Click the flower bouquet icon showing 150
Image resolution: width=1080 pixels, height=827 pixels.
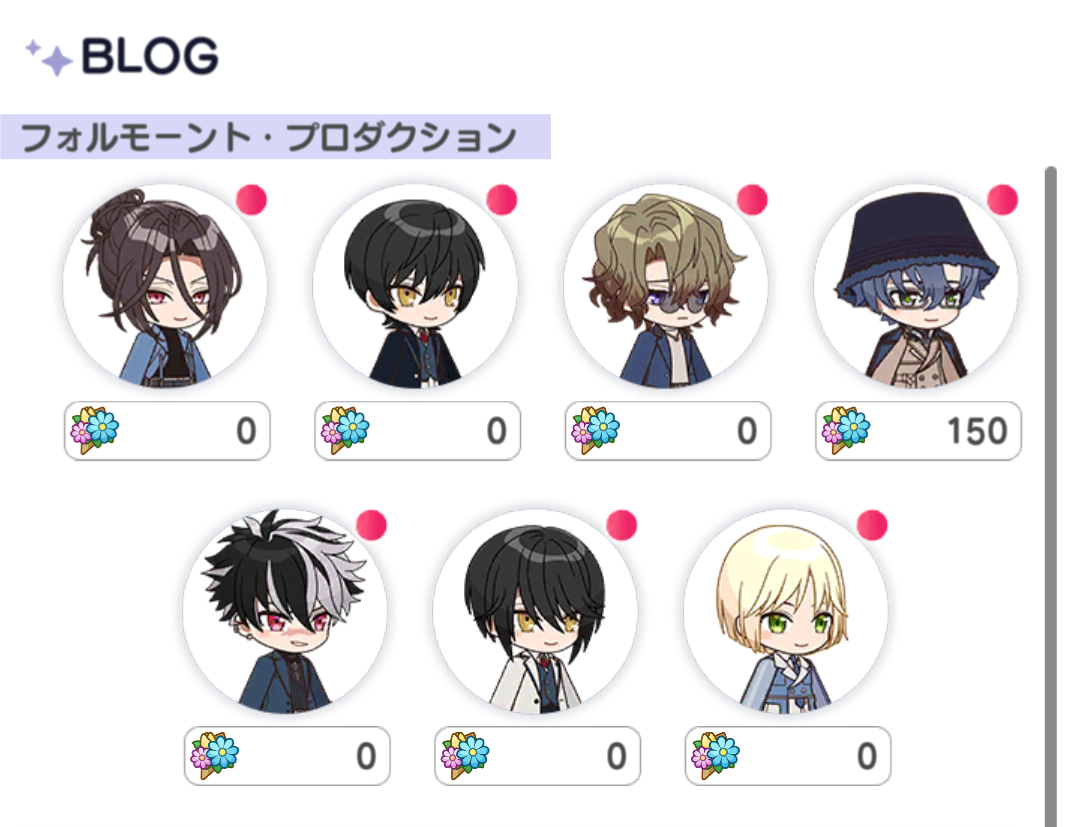pos(846,430)
